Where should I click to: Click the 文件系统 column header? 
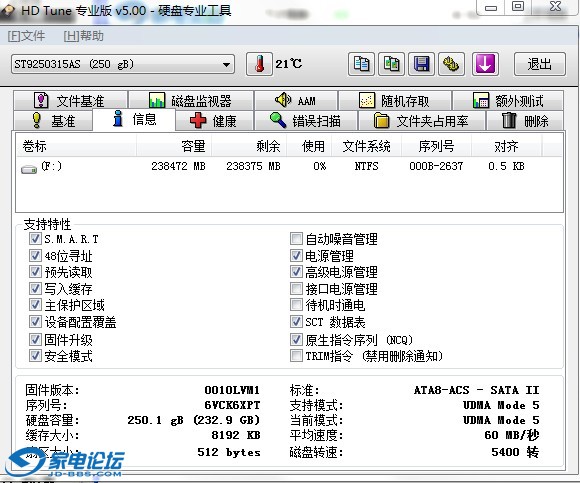click(366, 146)
